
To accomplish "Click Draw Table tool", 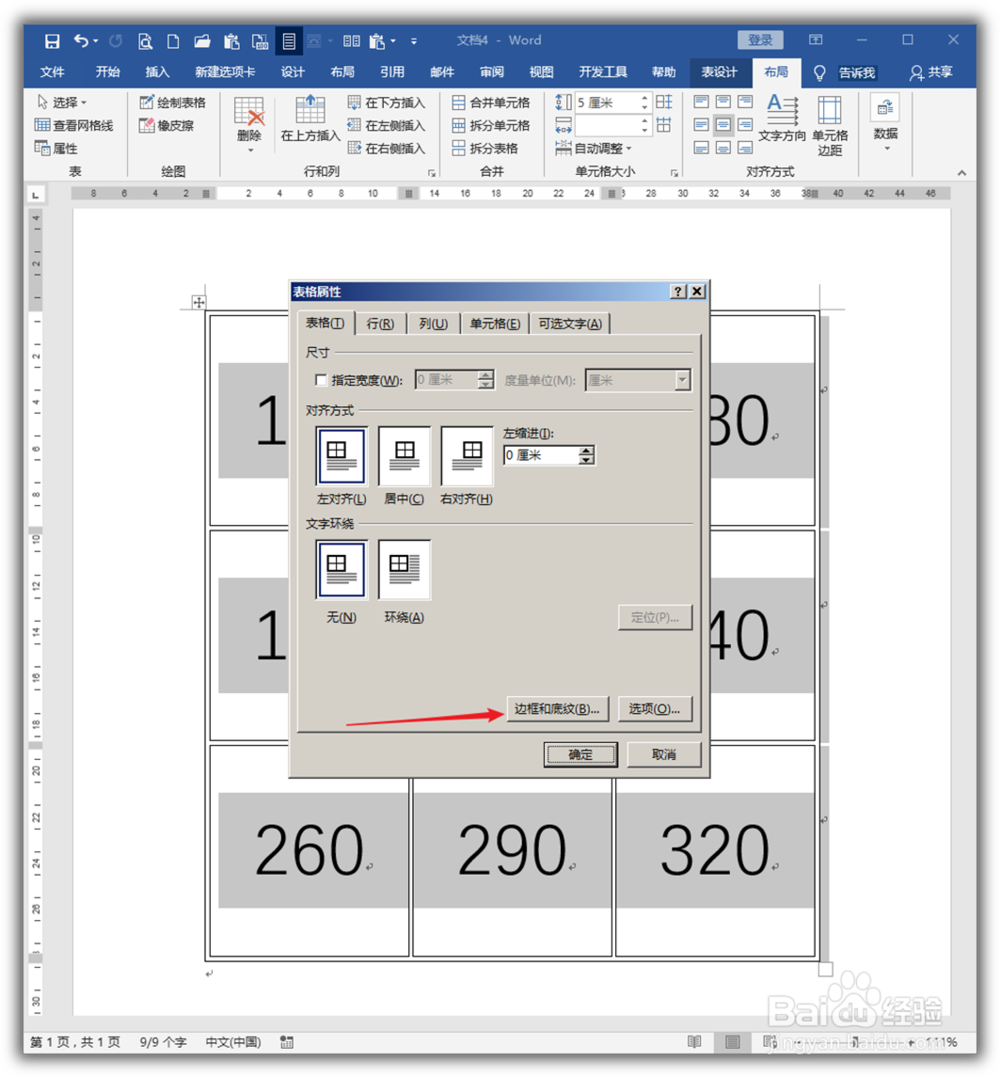I will click(172, 102).
